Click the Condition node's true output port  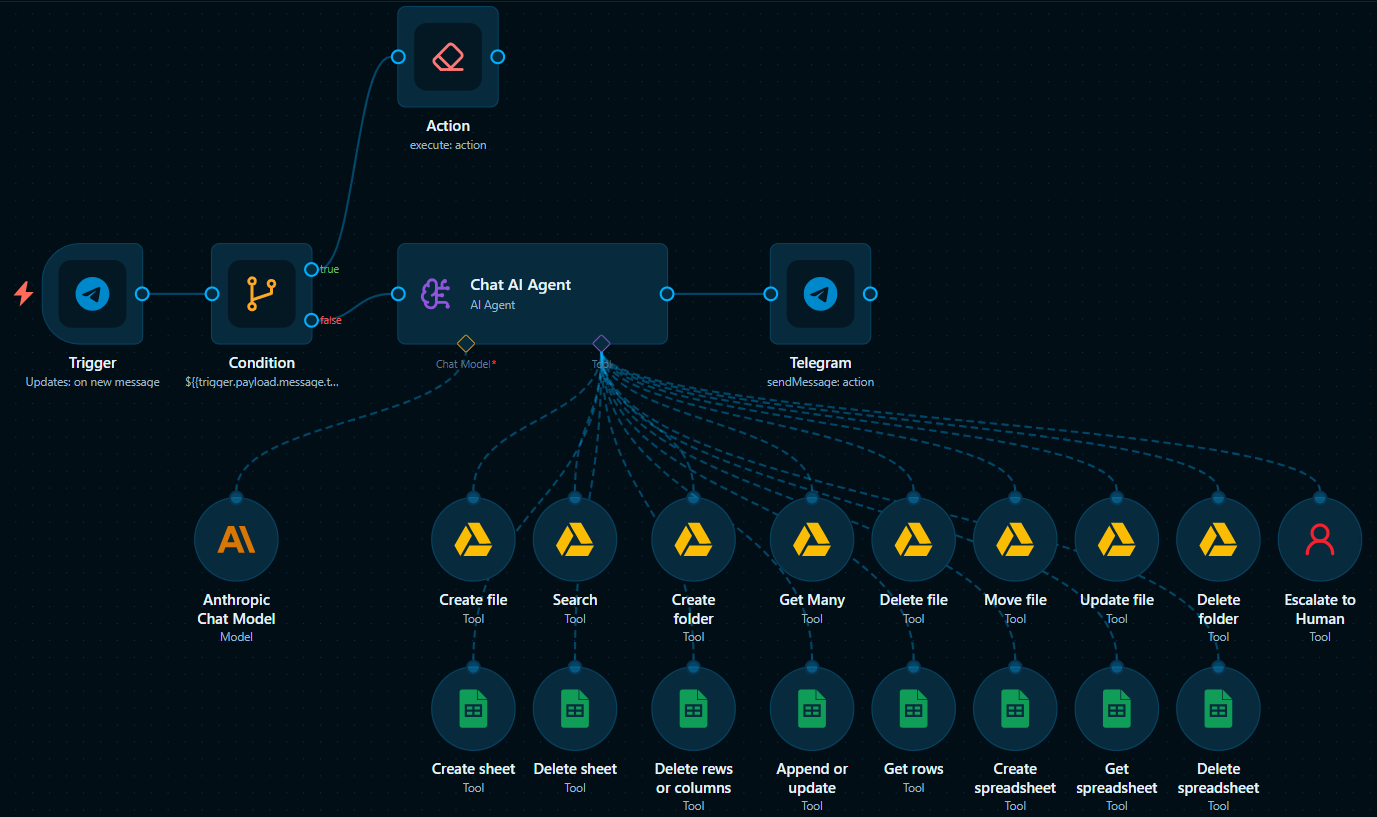pyautogui.click(x=312, y=269)
